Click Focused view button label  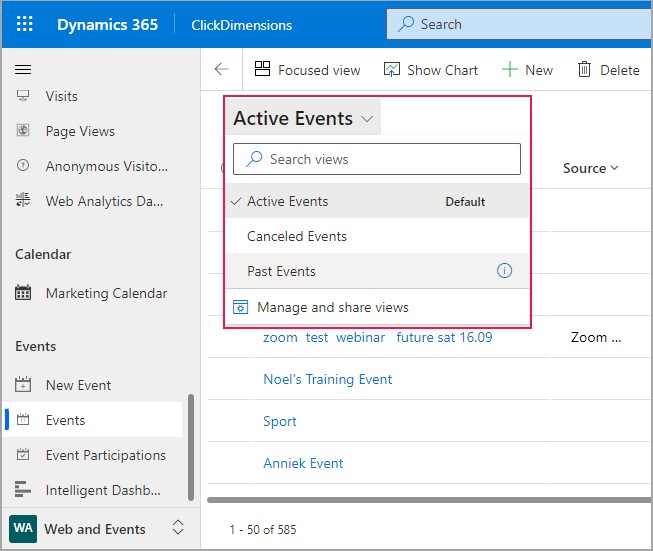pos(319,70)
